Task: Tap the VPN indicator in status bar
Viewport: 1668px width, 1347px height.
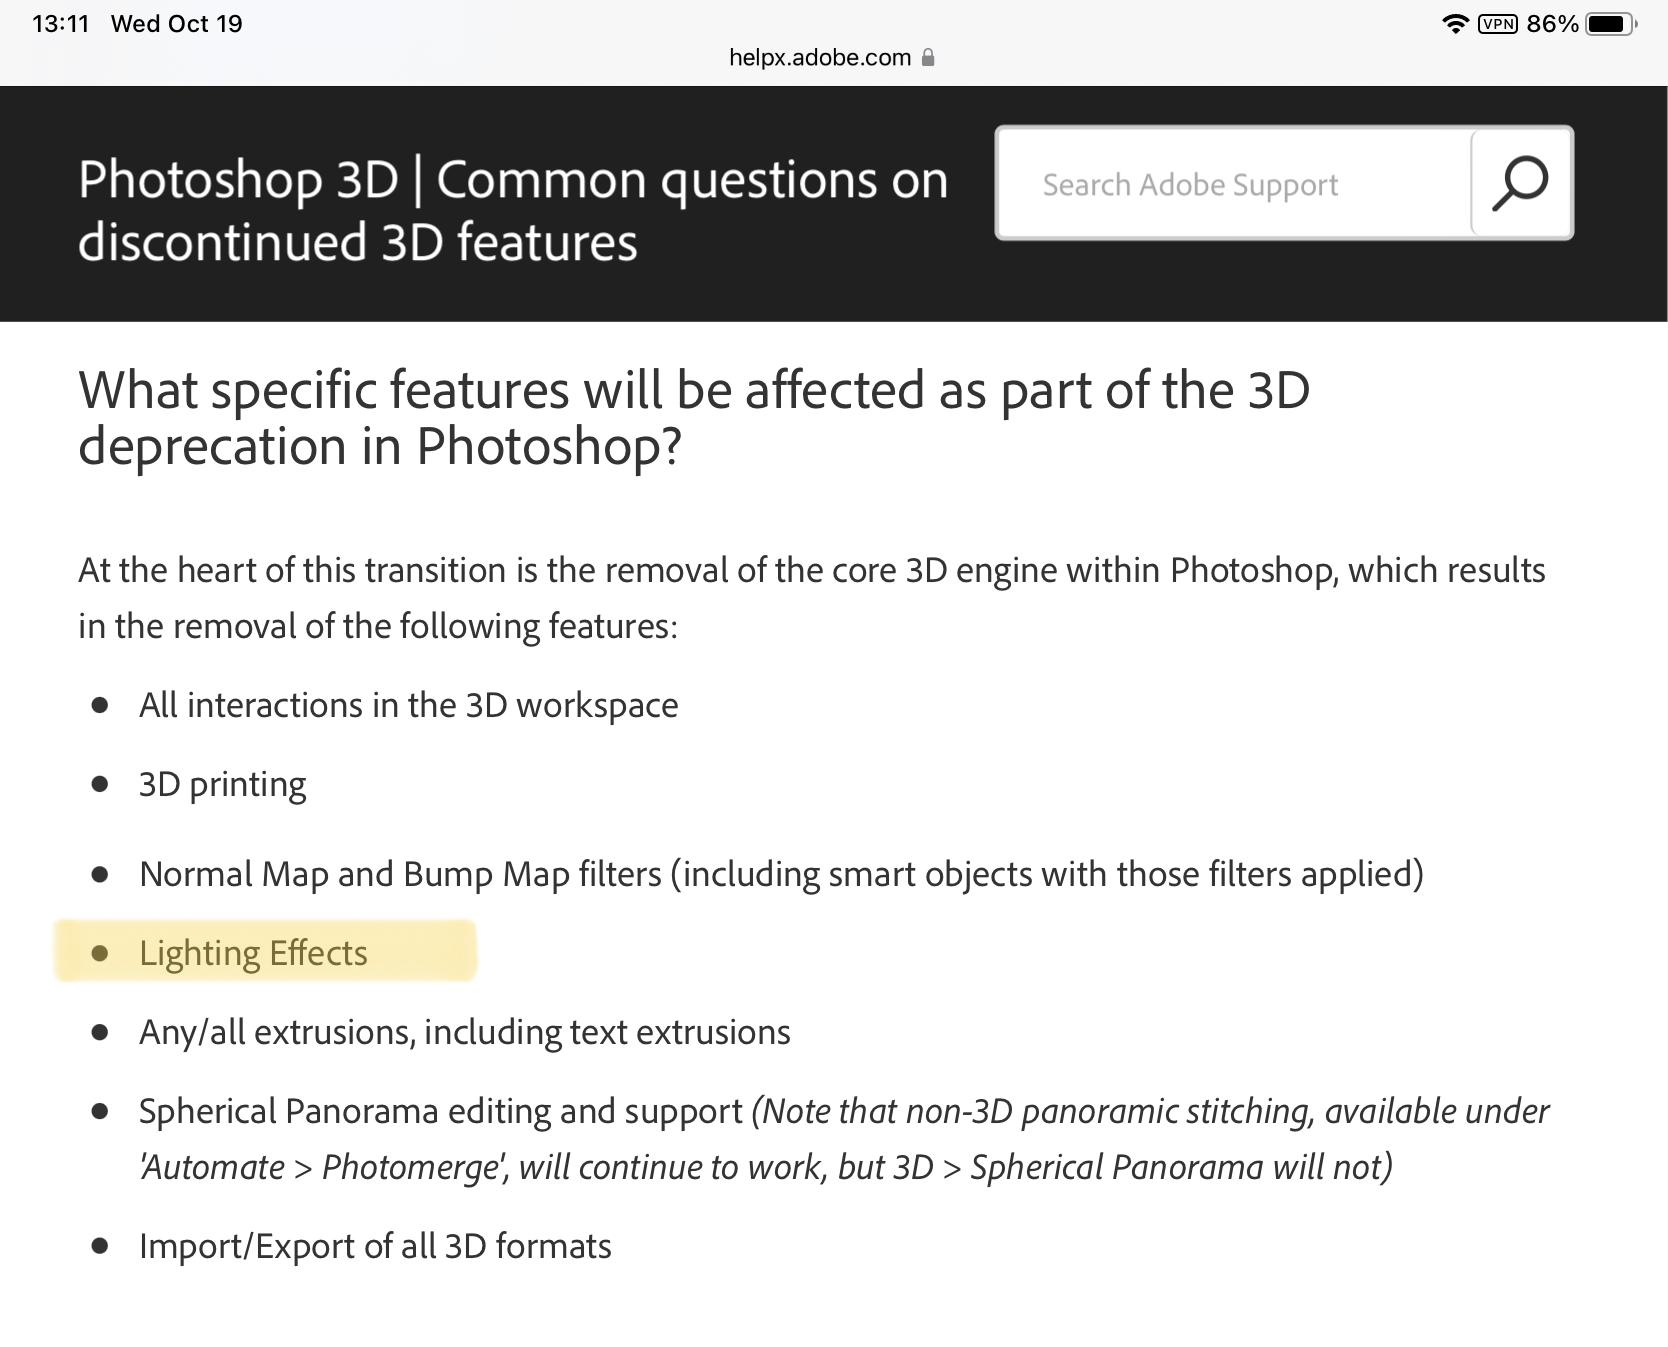Action: pos(1498,22)
